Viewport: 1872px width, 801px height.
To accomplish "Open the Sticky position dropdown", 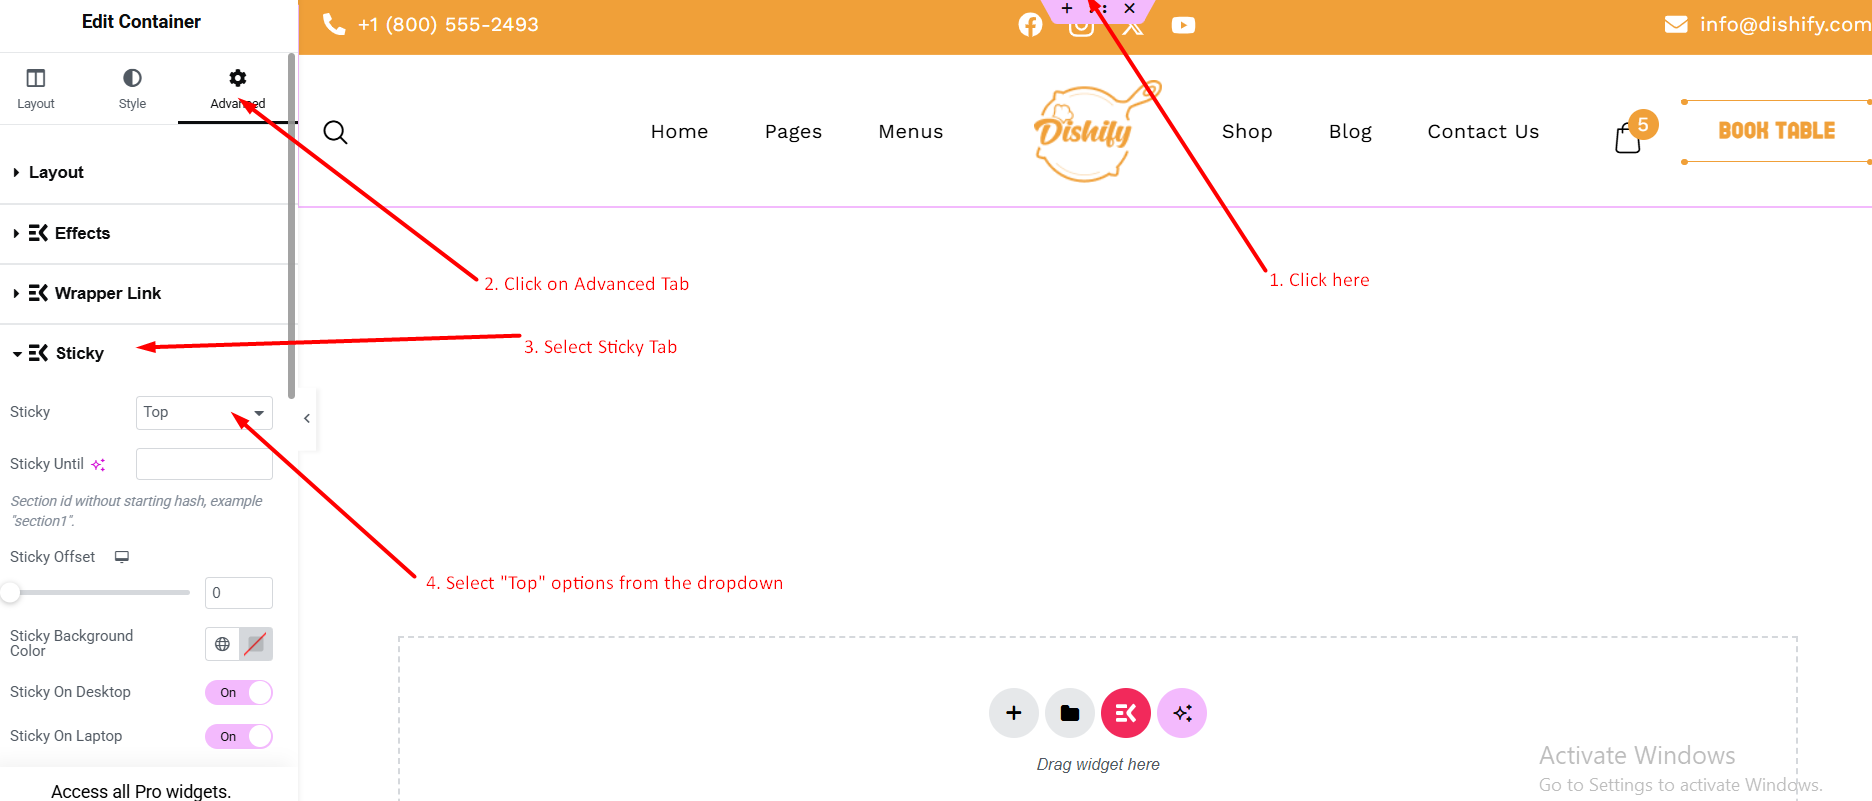I will 204,412.
